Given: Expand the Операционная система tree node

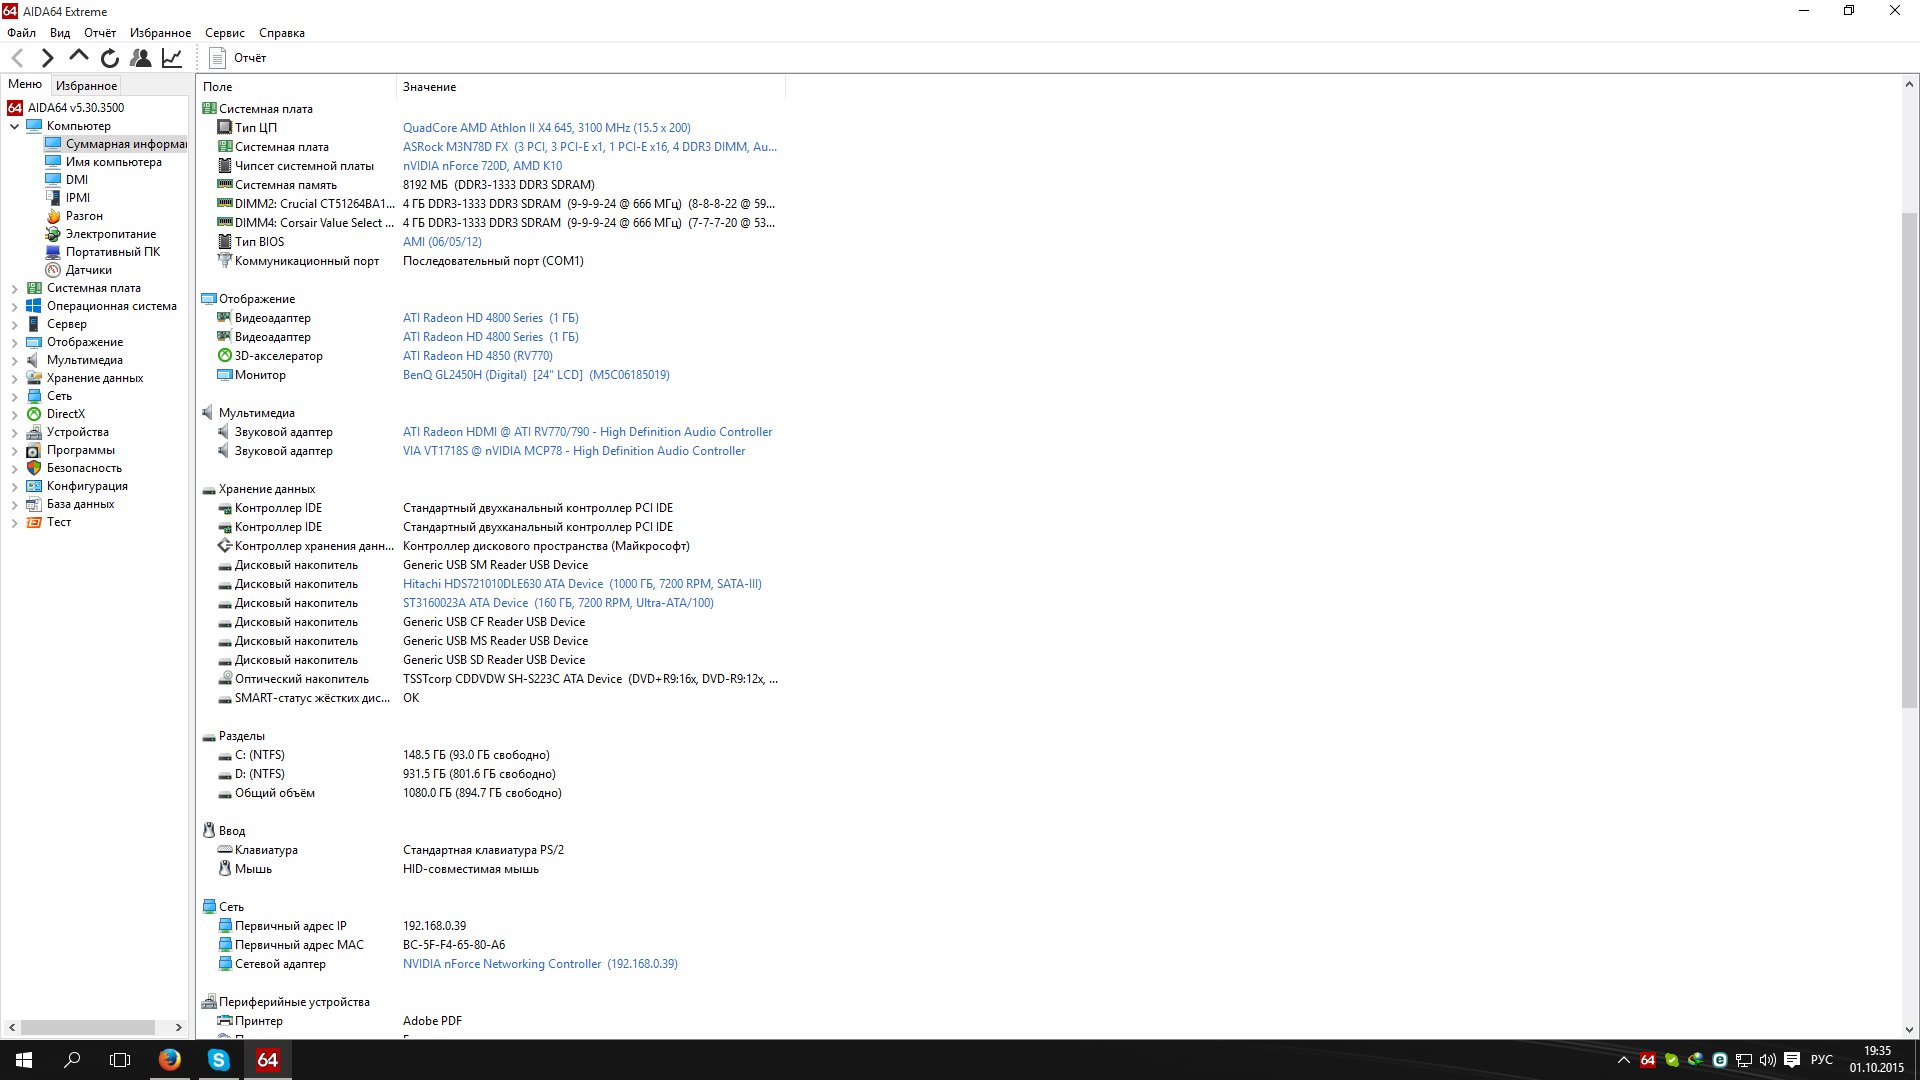Looking at the screenshot, I should coord(14,306).
